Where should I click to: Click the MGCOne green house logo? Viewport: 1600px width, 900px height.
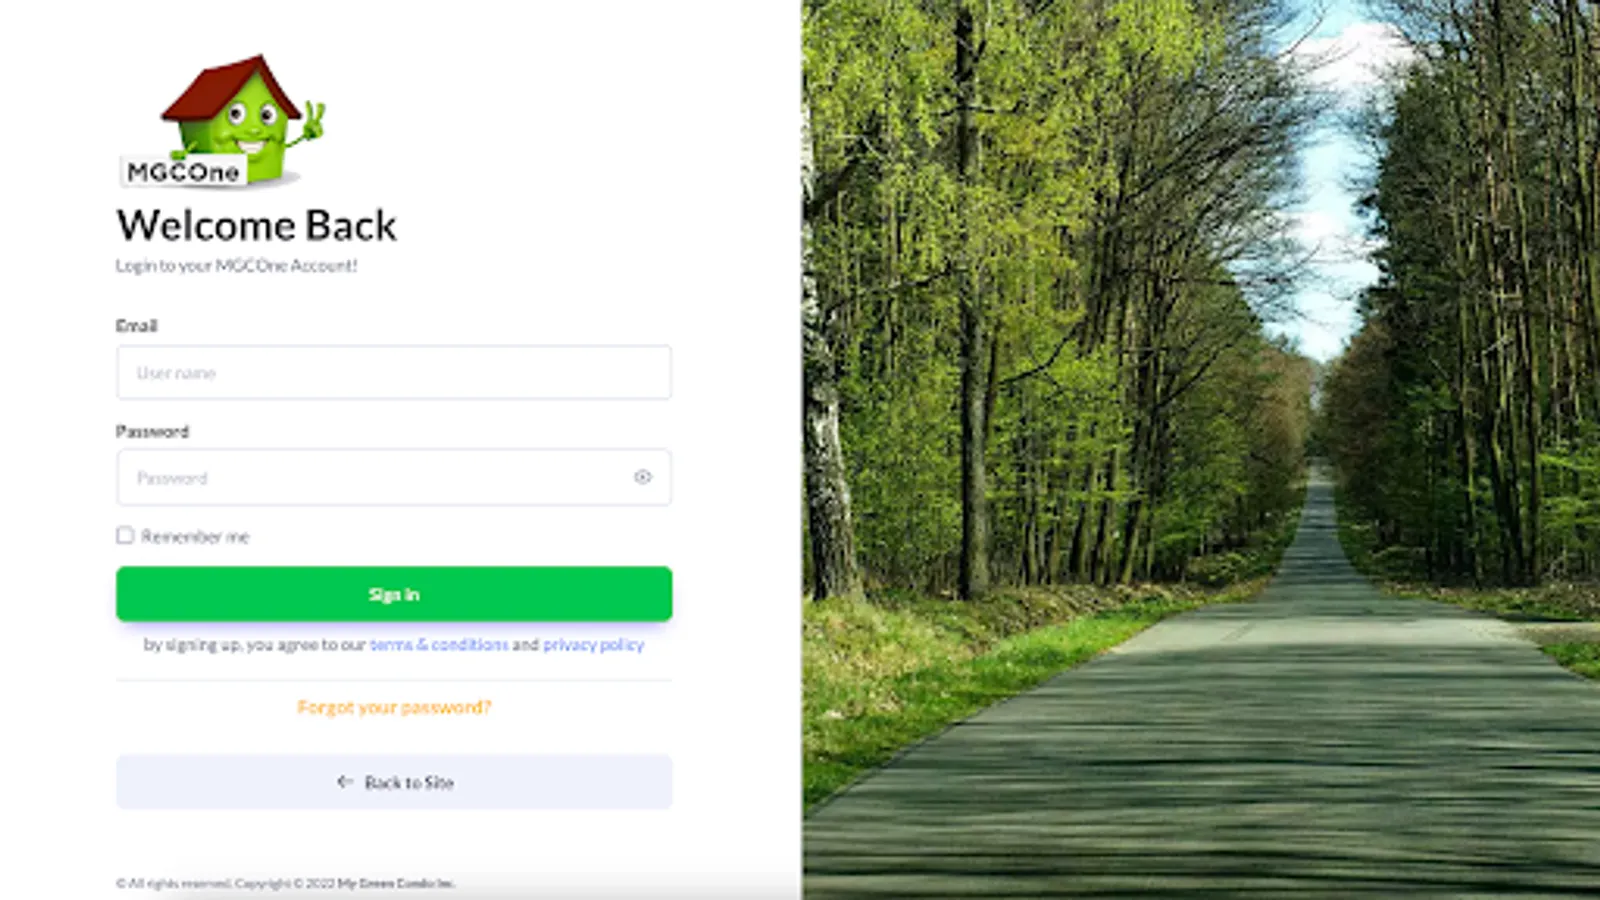click(x=223, y=121)
